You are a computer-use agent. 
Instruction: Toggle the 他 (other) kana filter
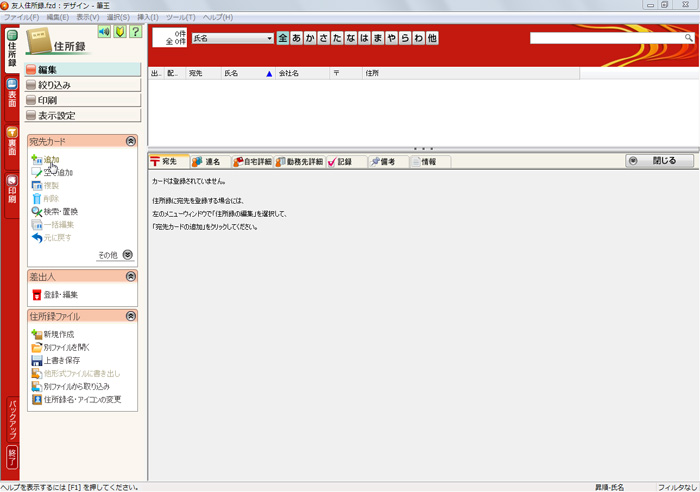pos(432,38)
